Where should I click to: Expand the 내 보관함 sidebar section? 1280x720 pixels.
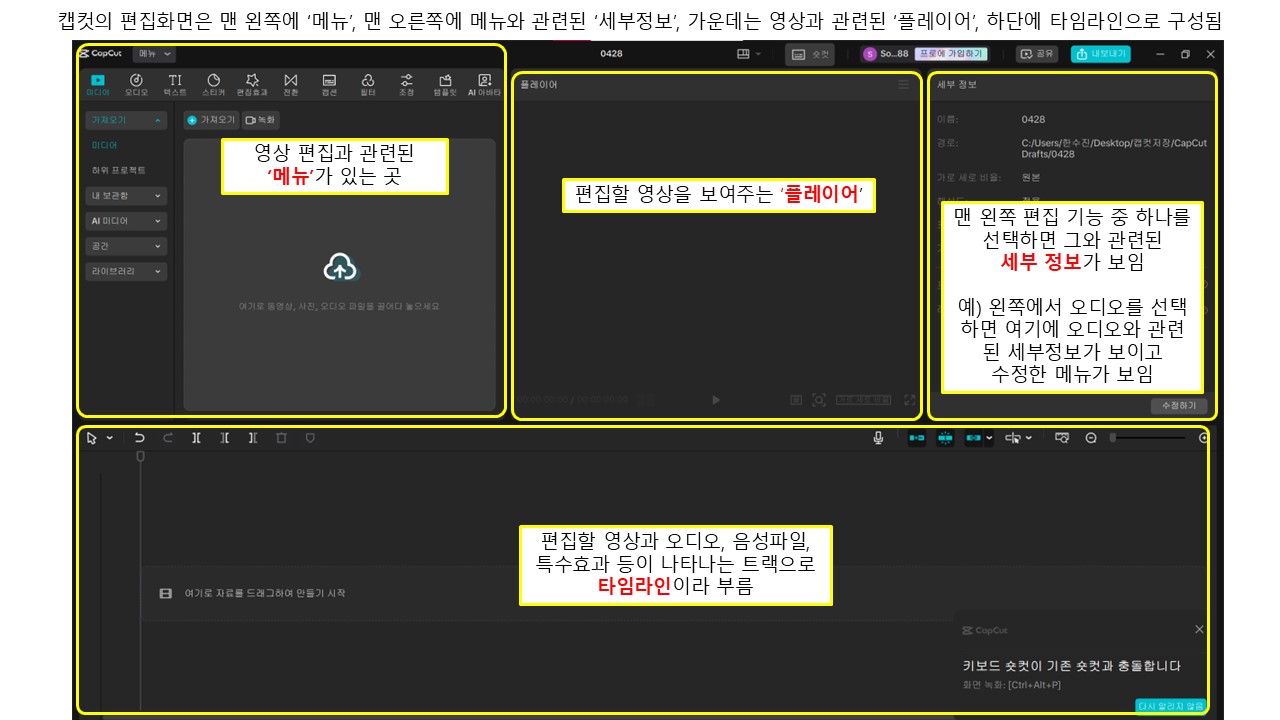pos(125,195)
